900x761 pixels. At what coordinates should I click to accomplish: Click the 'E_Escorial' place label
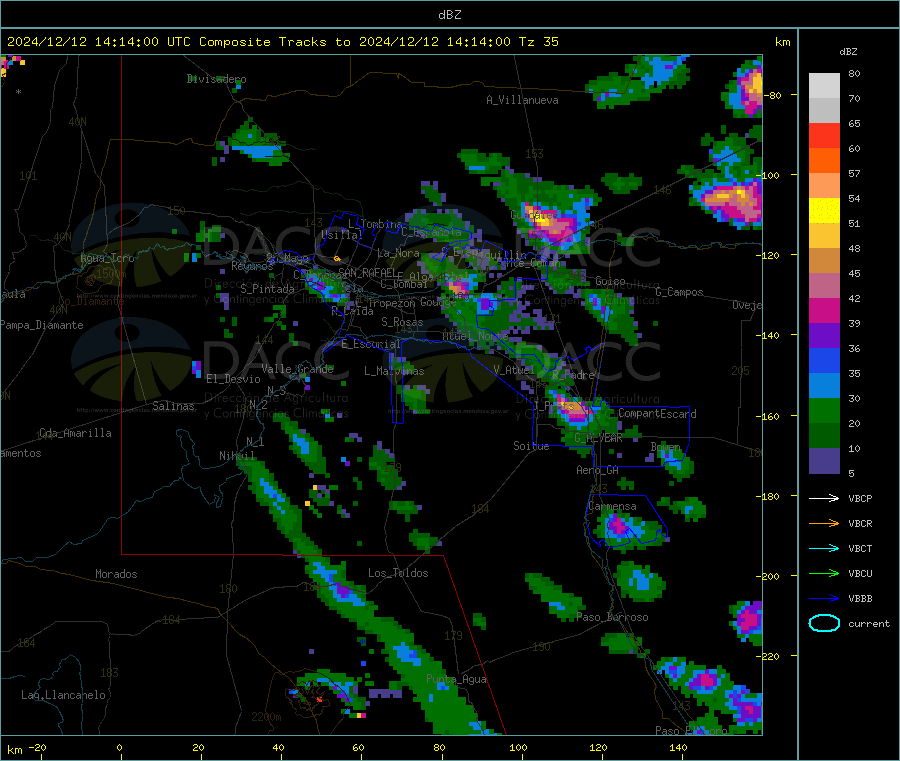[x=371, y=344]
